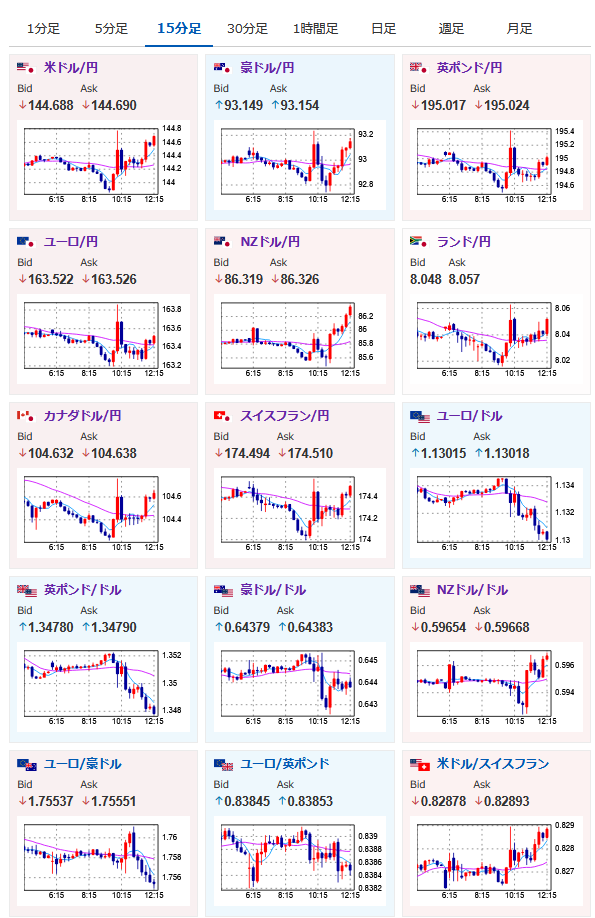Select the 5分足 timeframe tab
Viewport: 595px width, 918px height.
(111, 29)
